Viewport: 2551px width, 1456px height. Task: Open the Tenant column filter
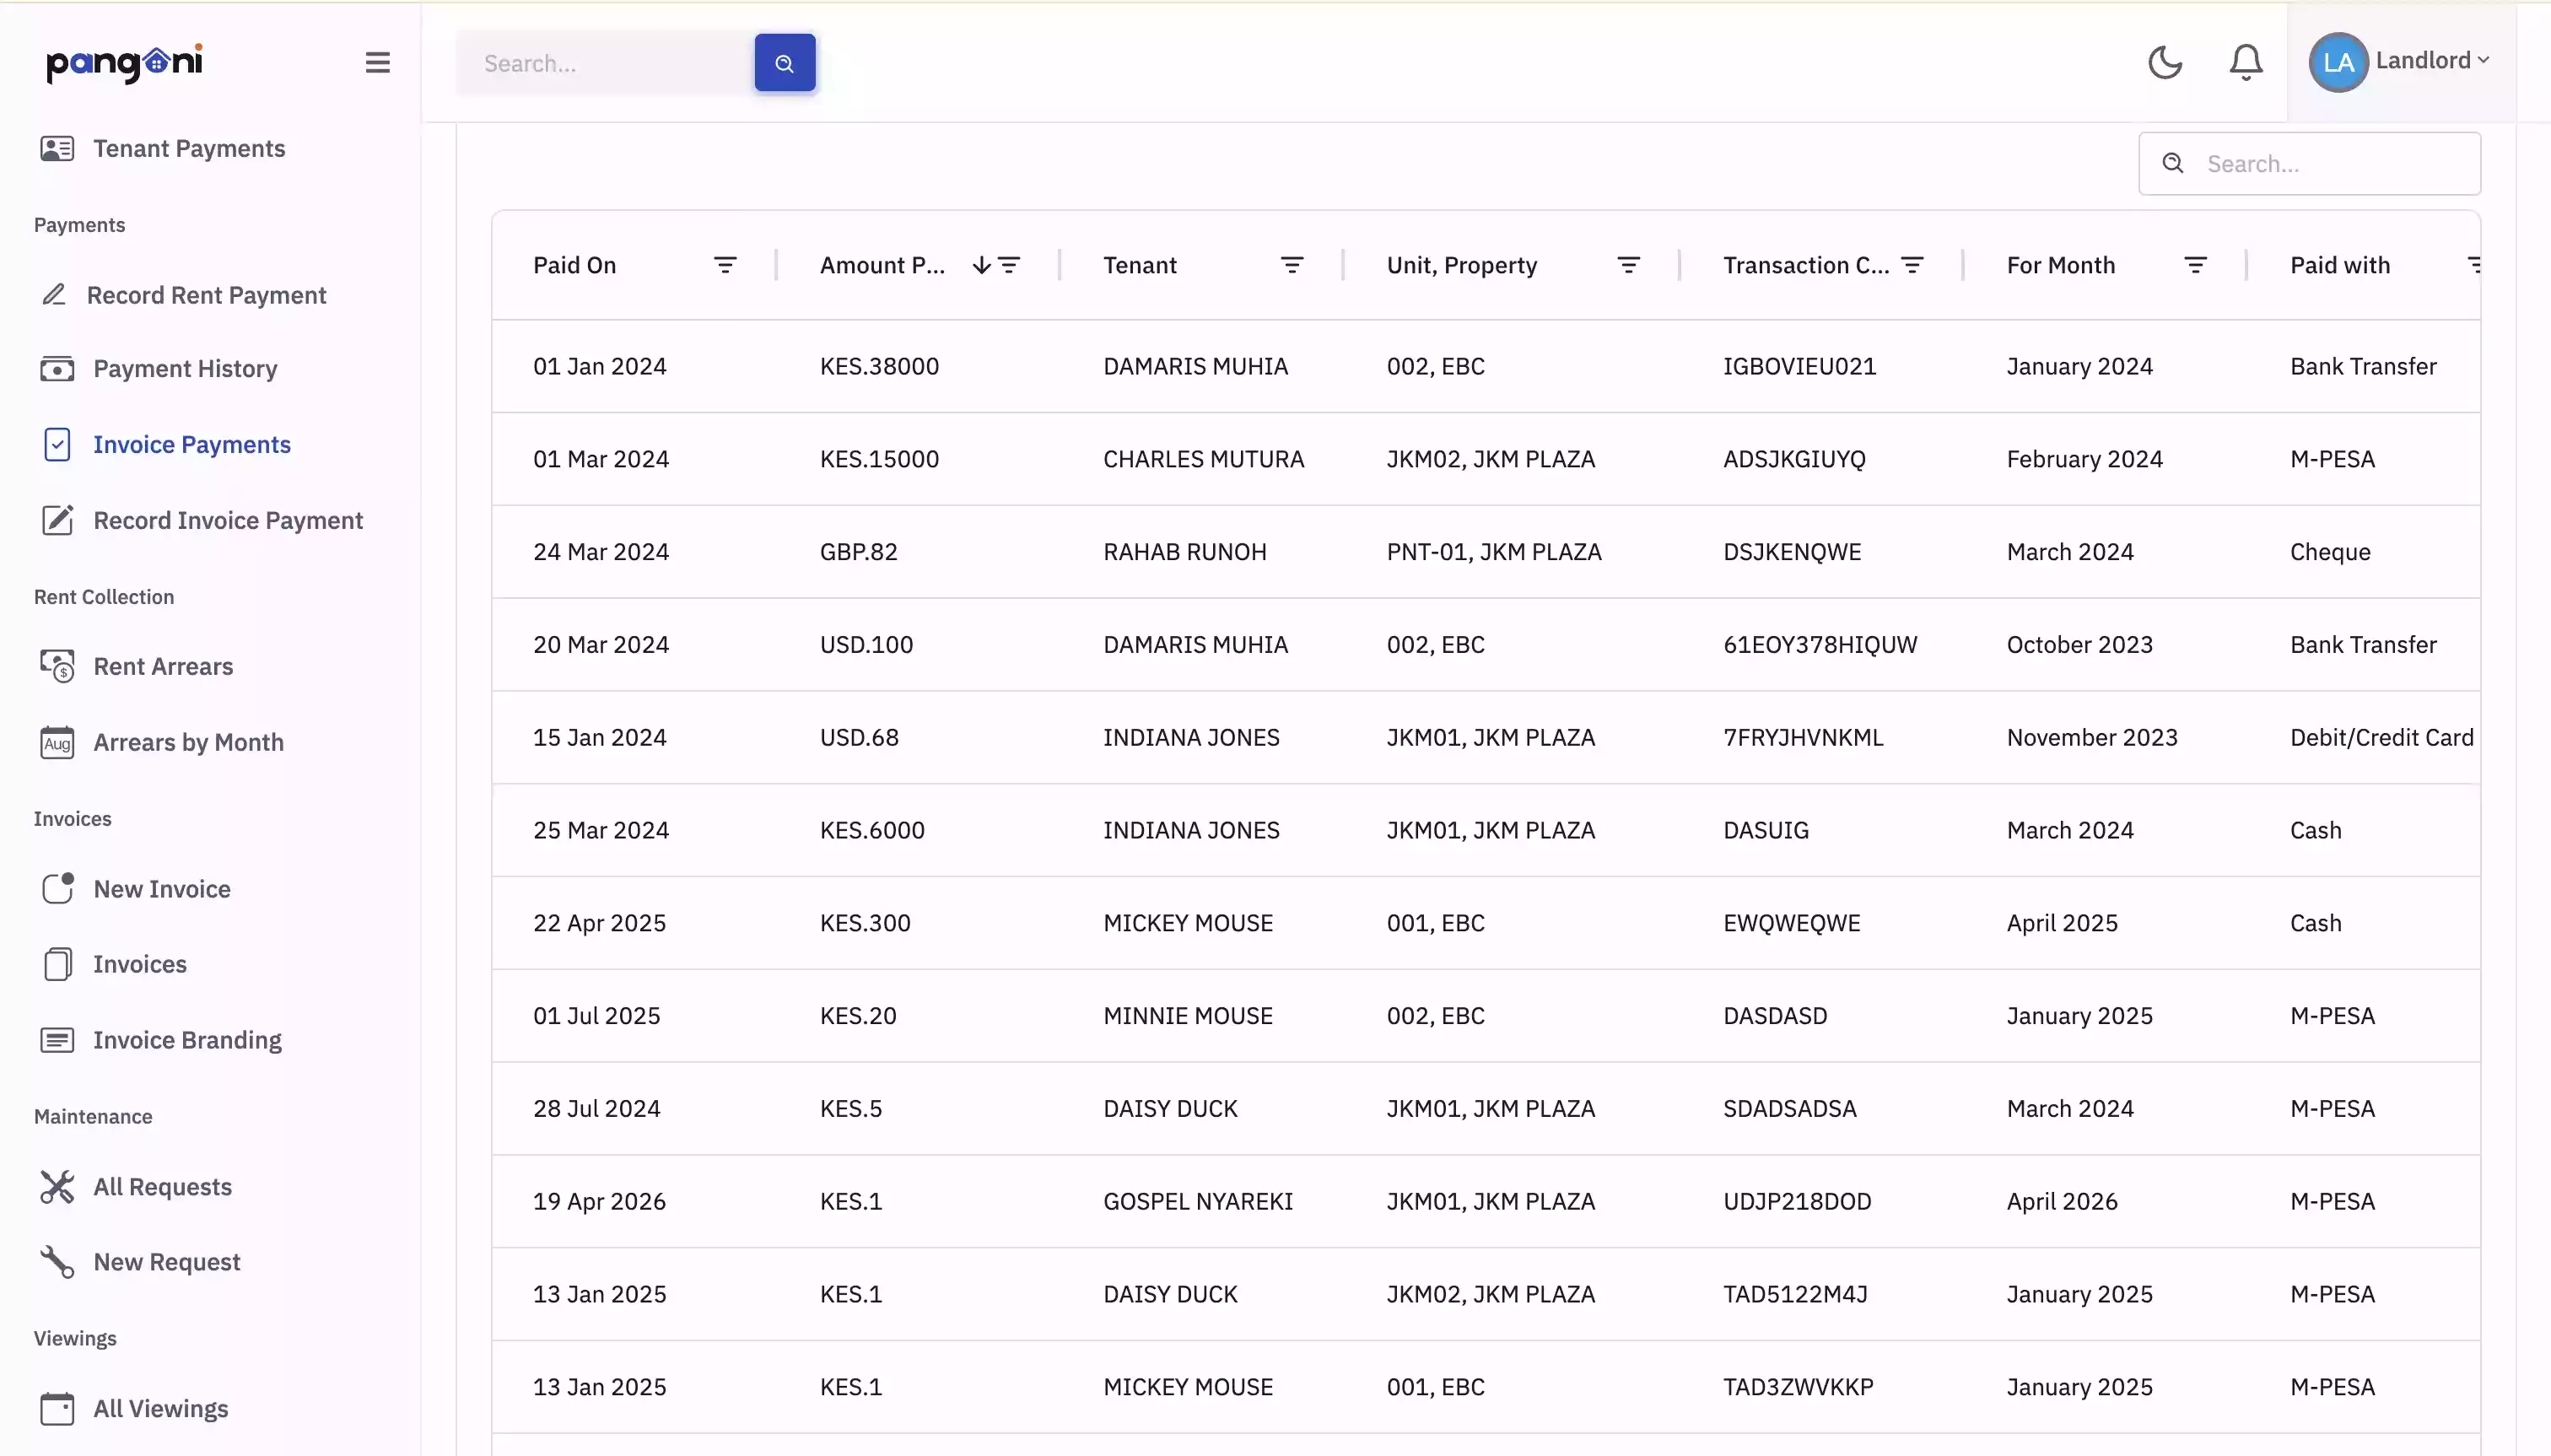1292,265
